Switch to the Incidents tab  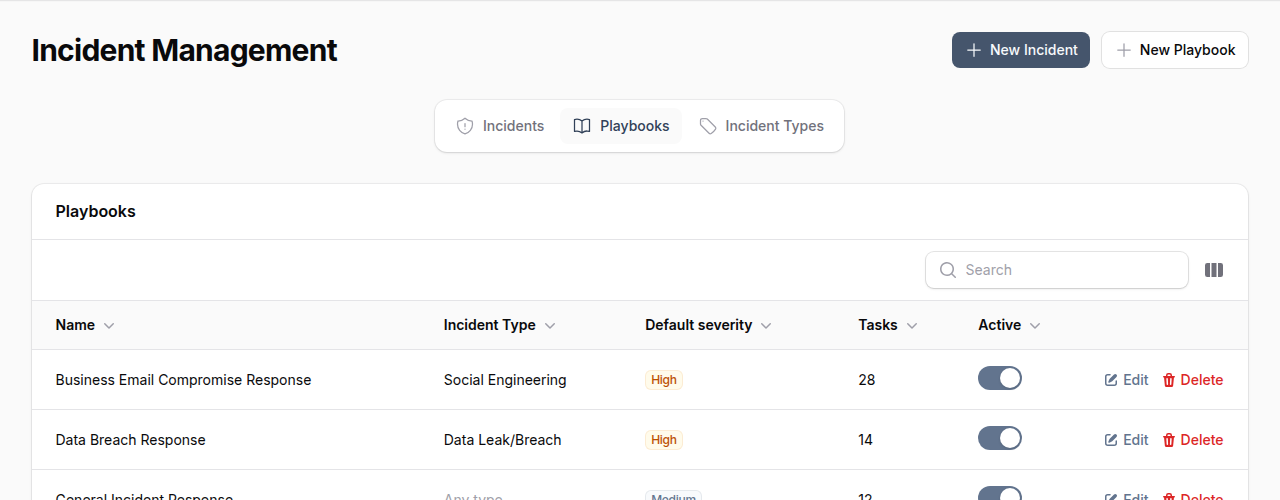(501, 126)
